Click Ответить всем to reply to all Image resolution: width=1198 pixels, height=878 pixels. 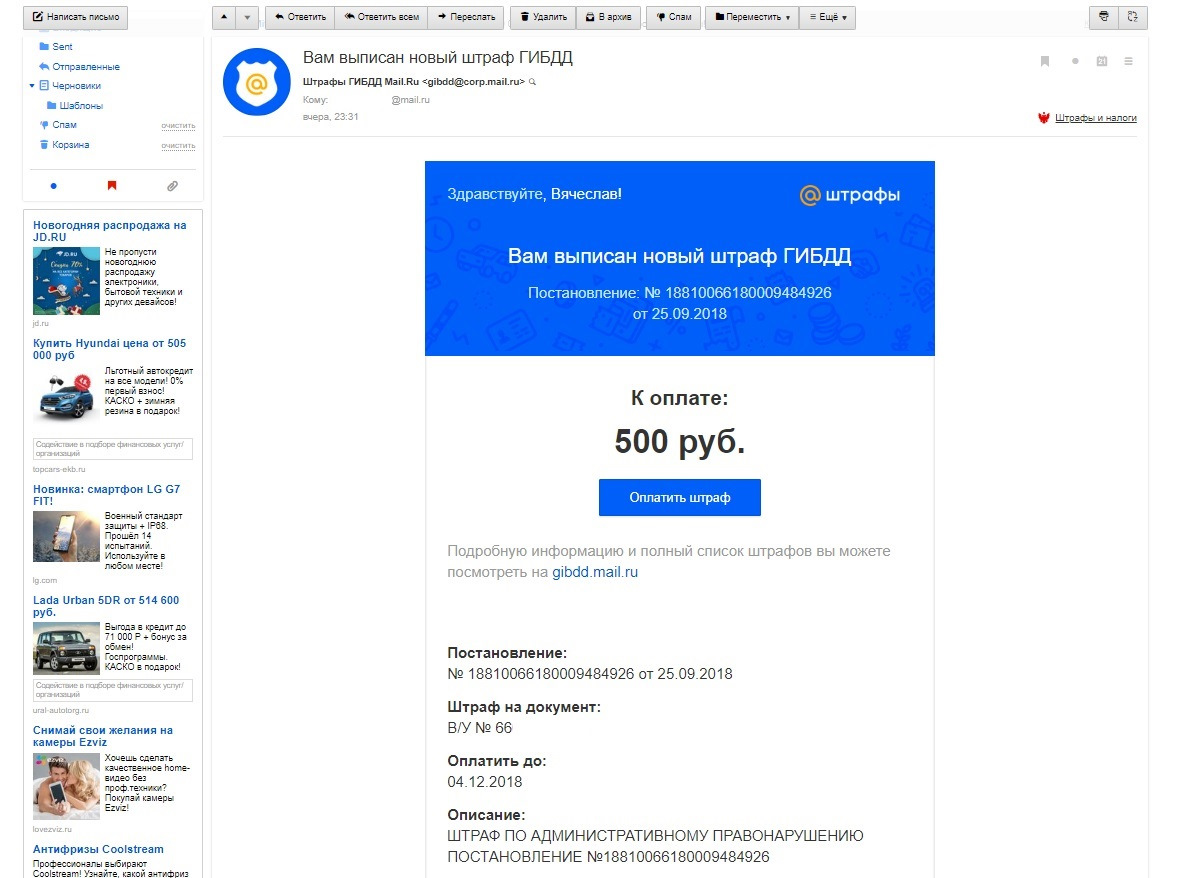coord(381,17)
